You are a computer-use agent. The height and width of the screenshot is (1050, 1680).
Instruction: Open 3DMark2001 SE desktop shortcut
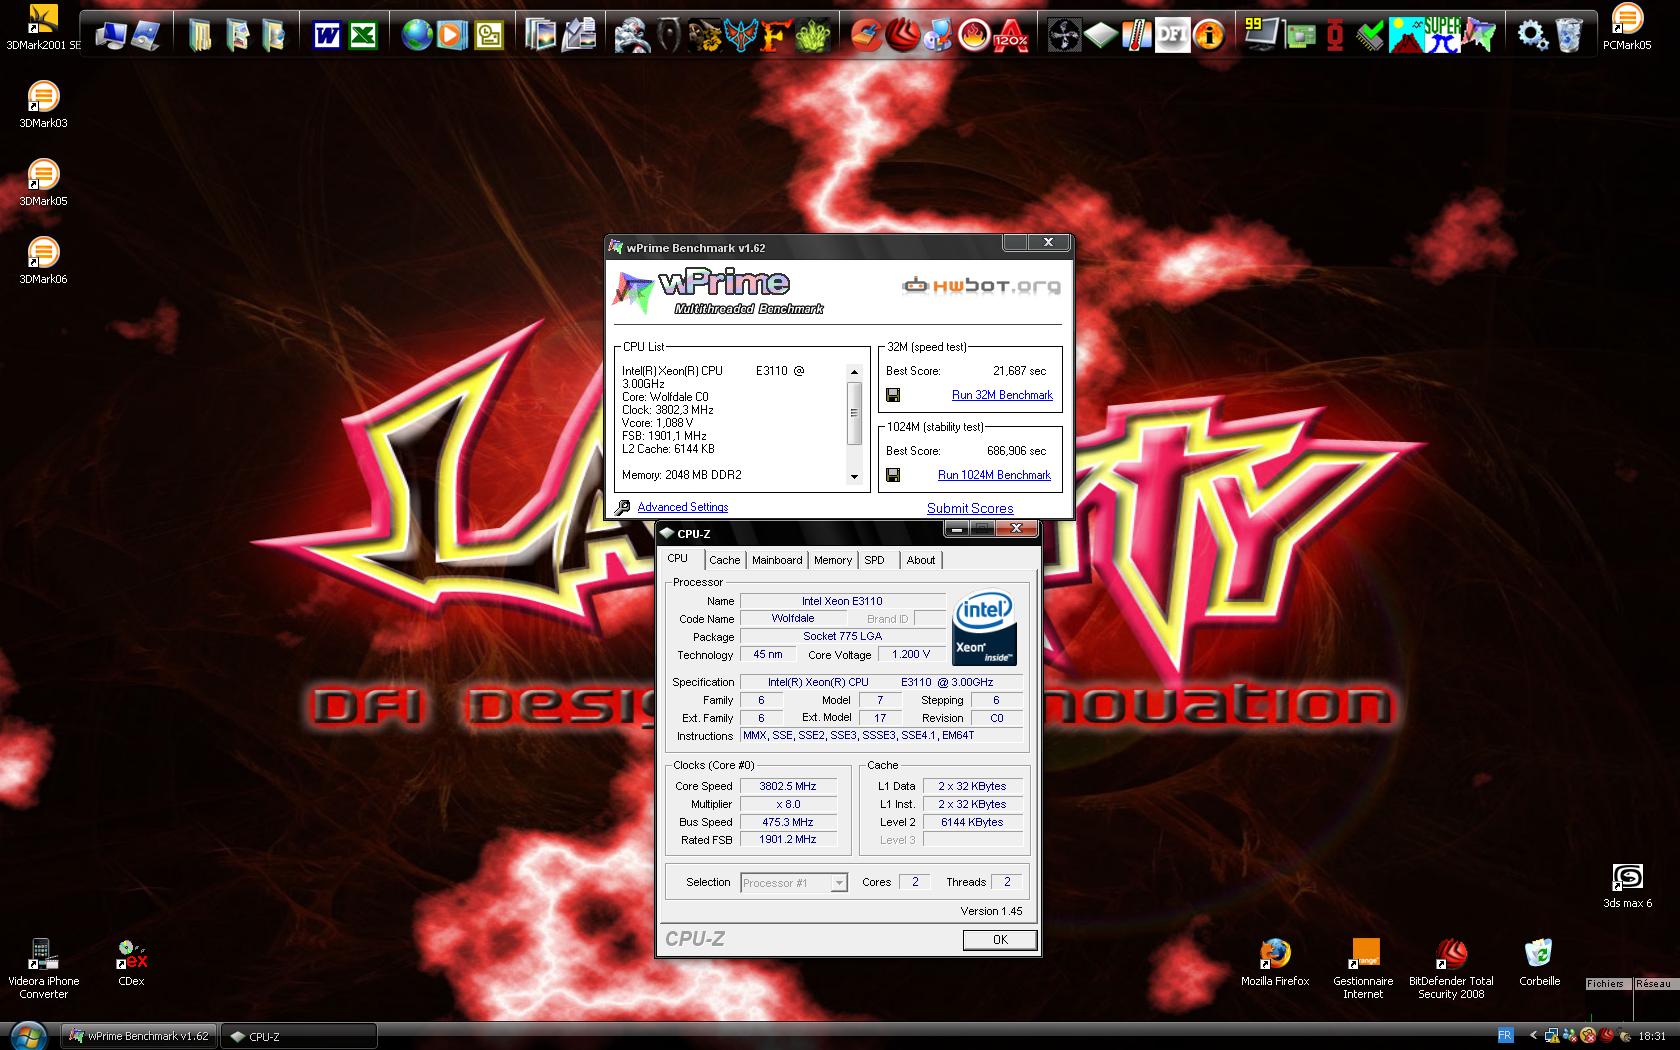click(x=43, y=27)
